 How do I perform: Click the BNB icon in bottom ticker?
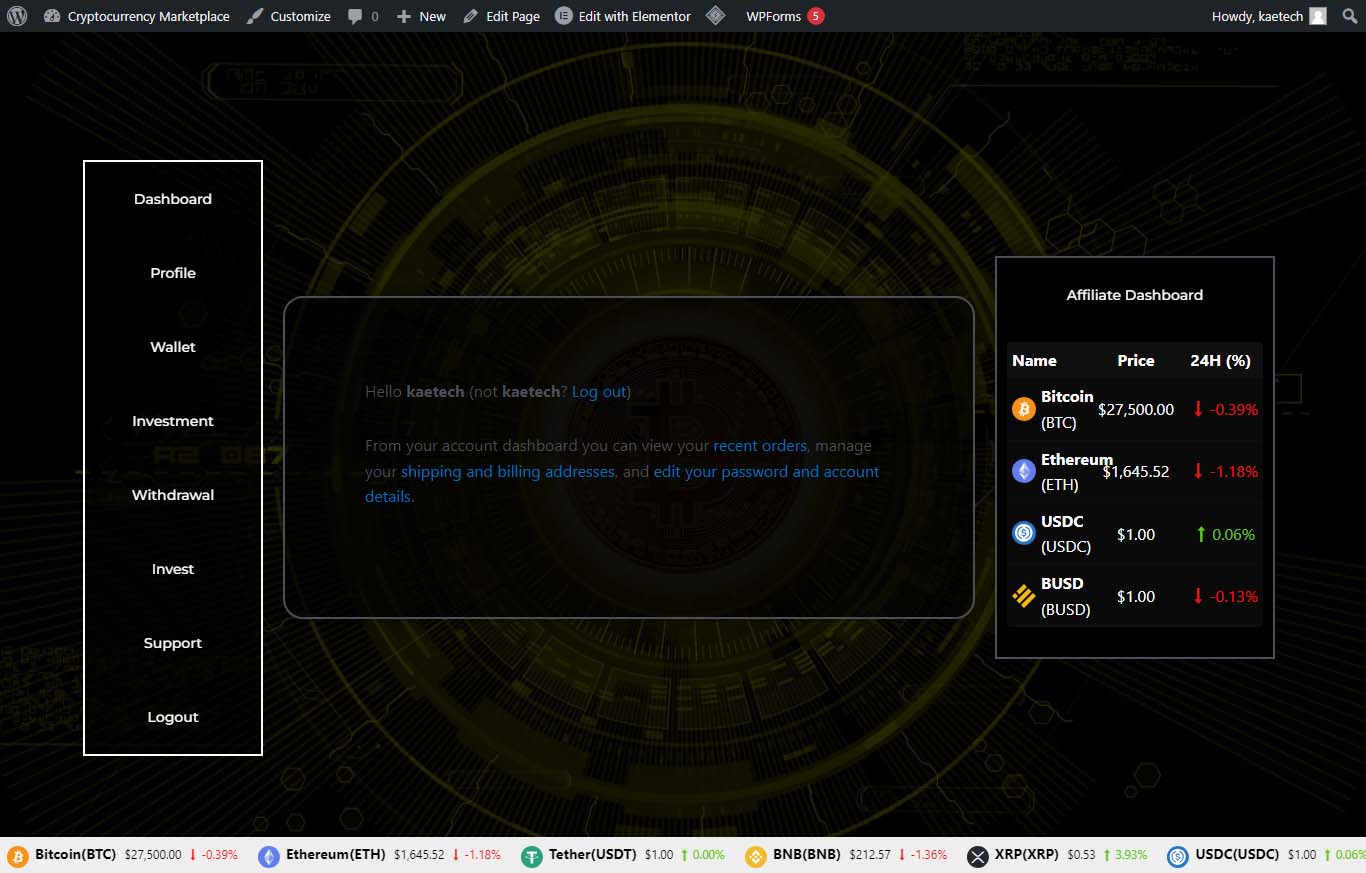[756, 856]
